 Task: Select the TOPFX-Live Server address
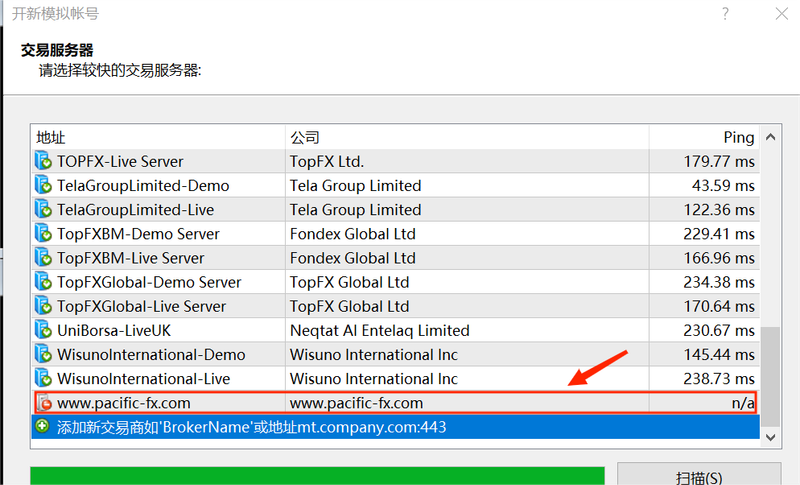click(x=120, y=162)
